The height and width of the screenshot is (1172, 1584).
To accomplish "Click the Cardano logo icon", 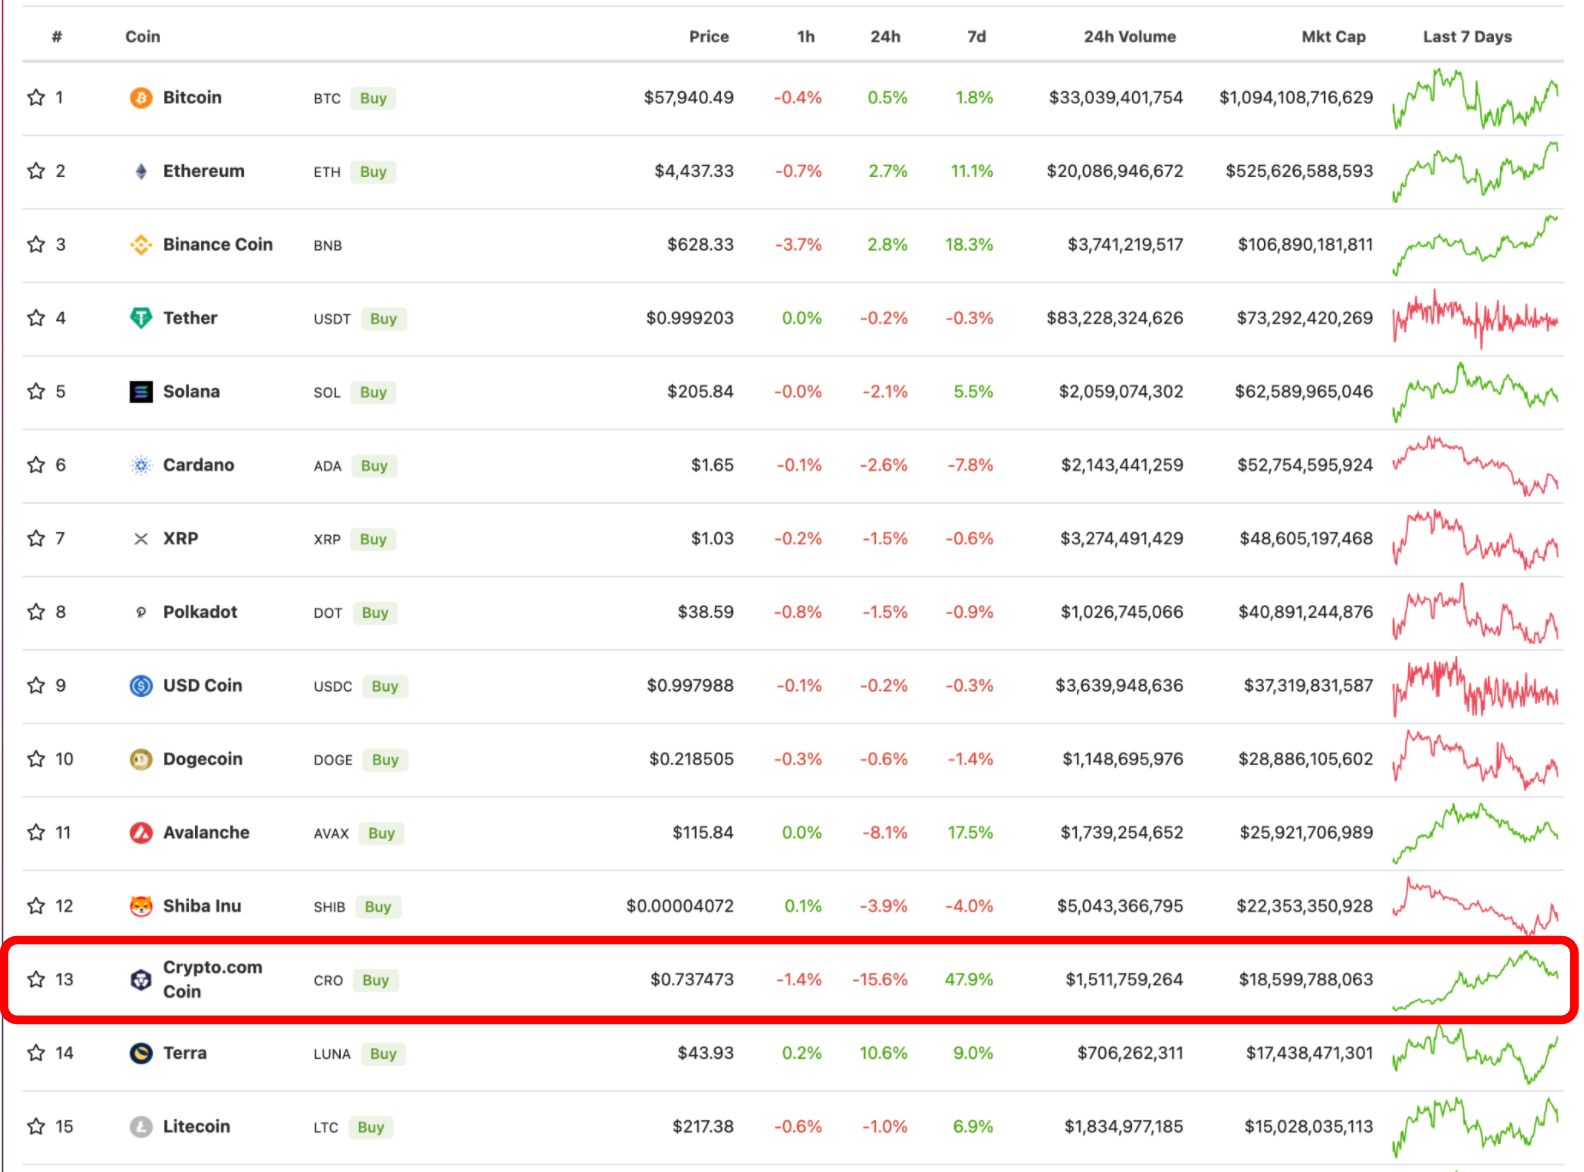I will [141, 465].
